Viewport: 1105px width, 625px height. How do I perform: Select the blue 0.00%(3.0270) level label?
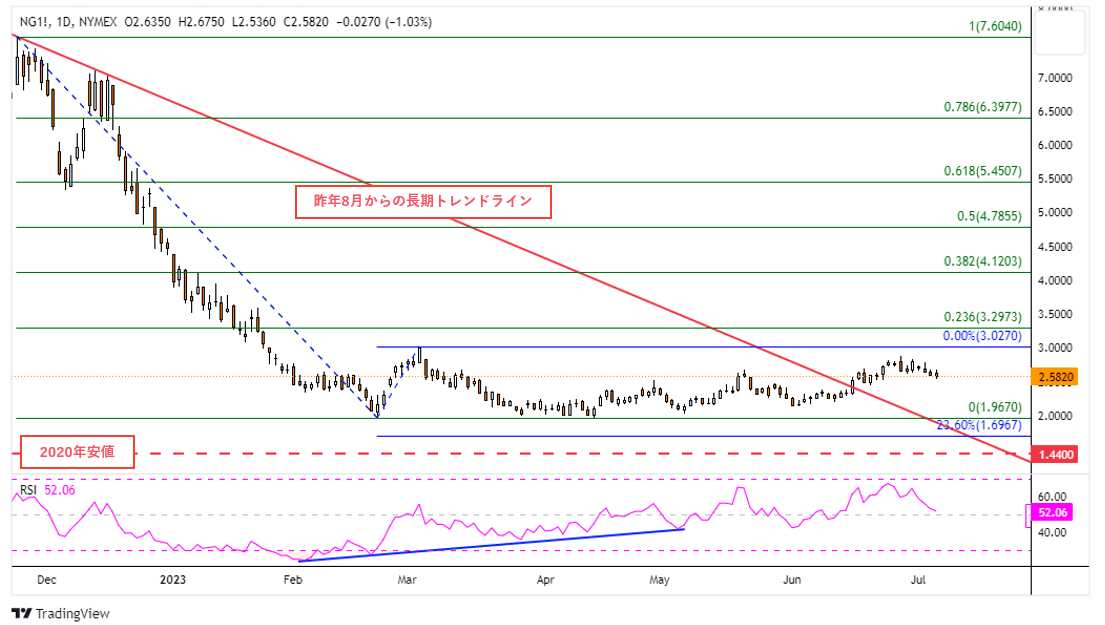[x=982, y=336]
